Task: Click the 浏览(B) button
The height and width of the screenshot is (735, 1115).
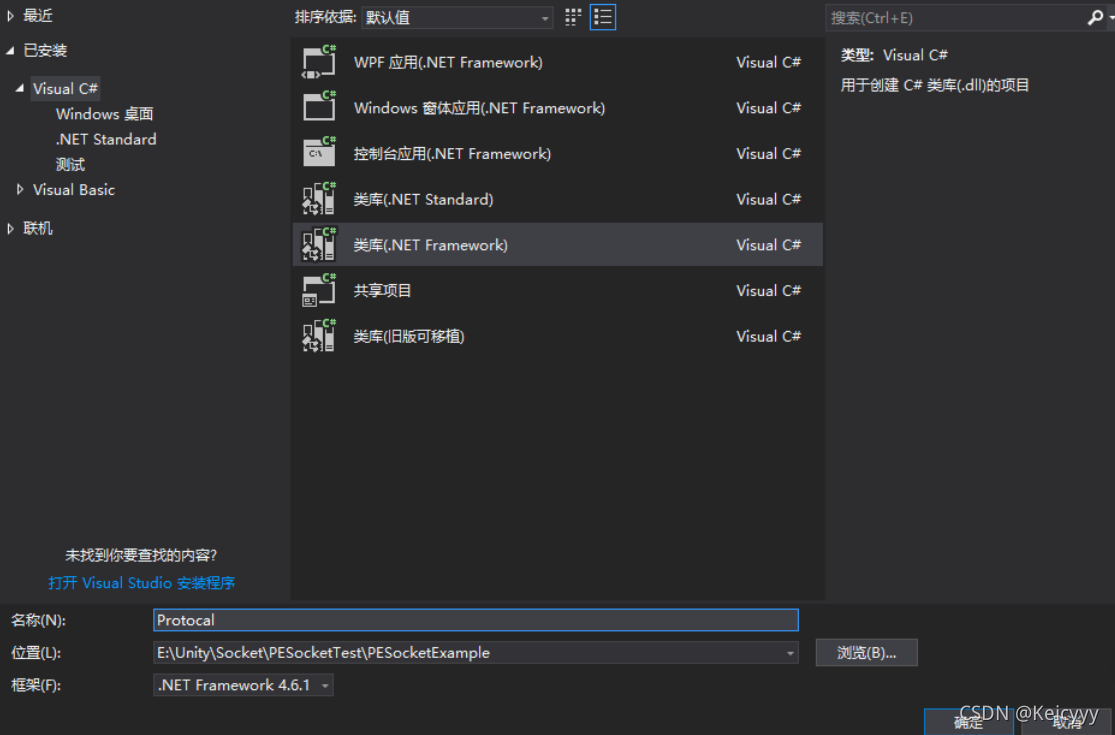Action: [866, 652]
